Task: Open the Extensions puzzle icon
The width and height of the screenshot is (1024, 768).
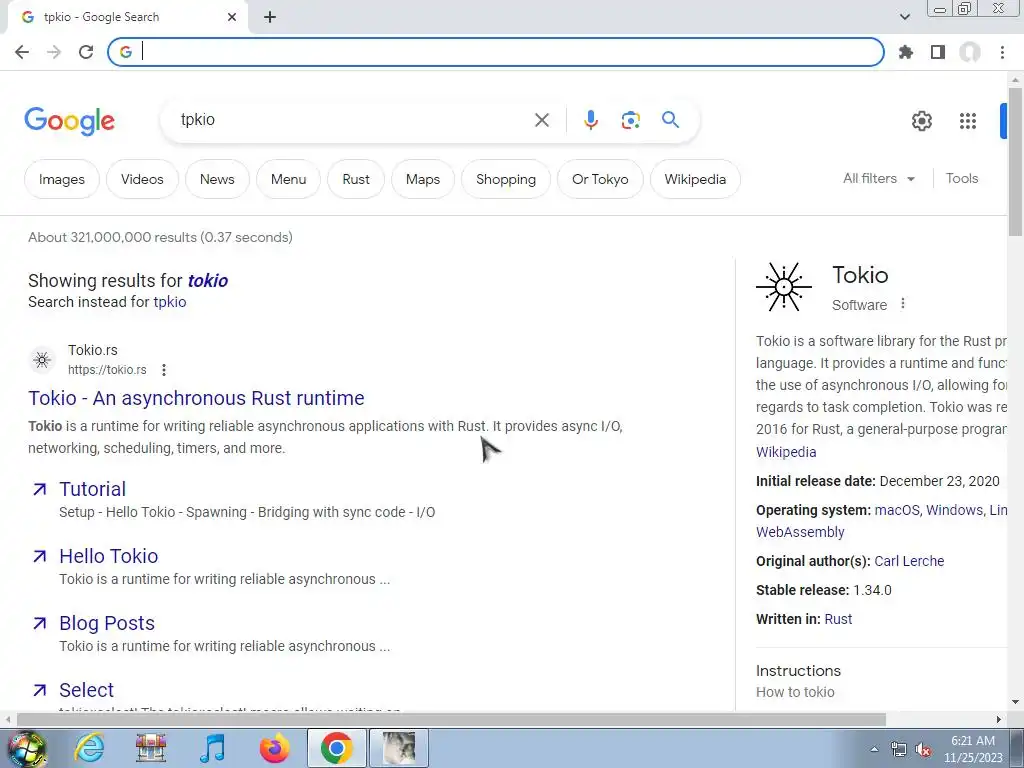Action: coord(906,52)
